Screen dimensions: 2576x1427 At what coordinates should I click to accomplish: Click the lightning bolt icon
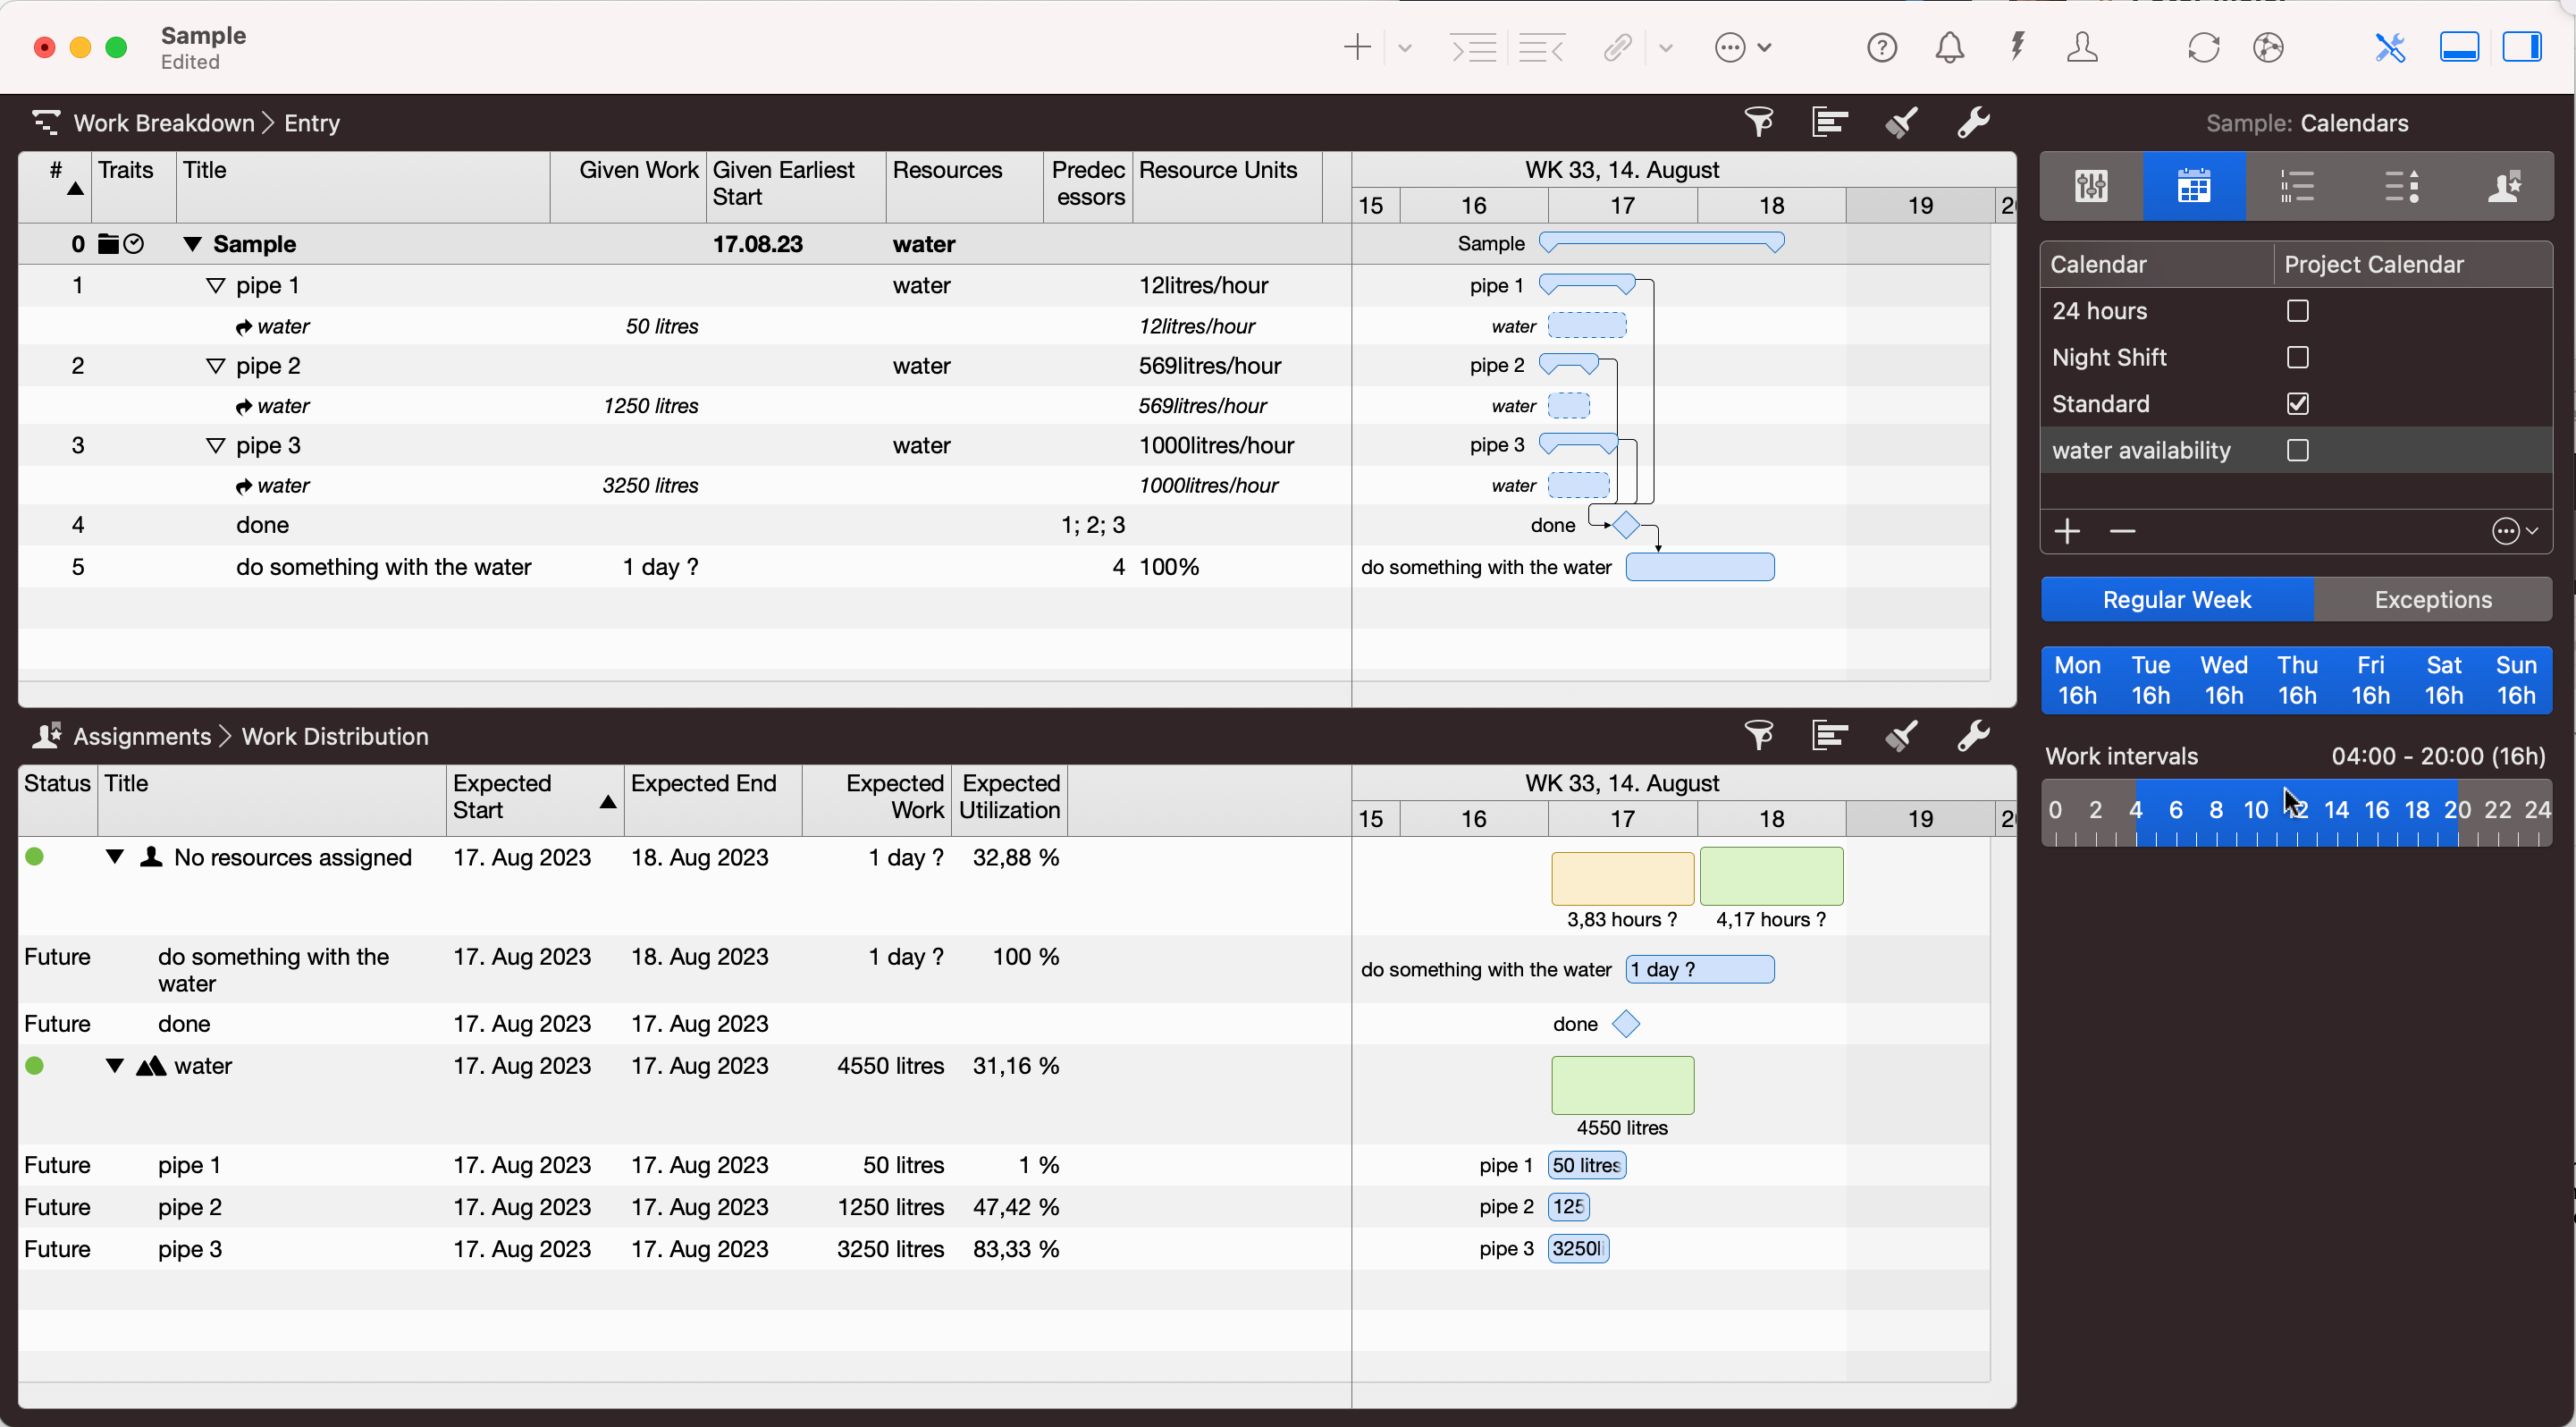2017,47
